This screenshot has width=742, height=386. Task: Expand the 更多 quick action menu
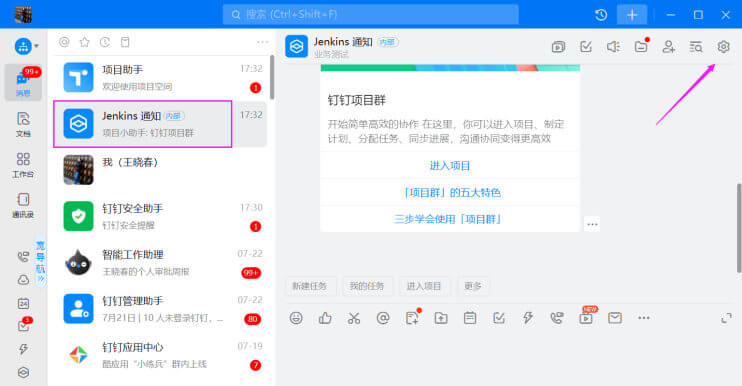(473, 286)
